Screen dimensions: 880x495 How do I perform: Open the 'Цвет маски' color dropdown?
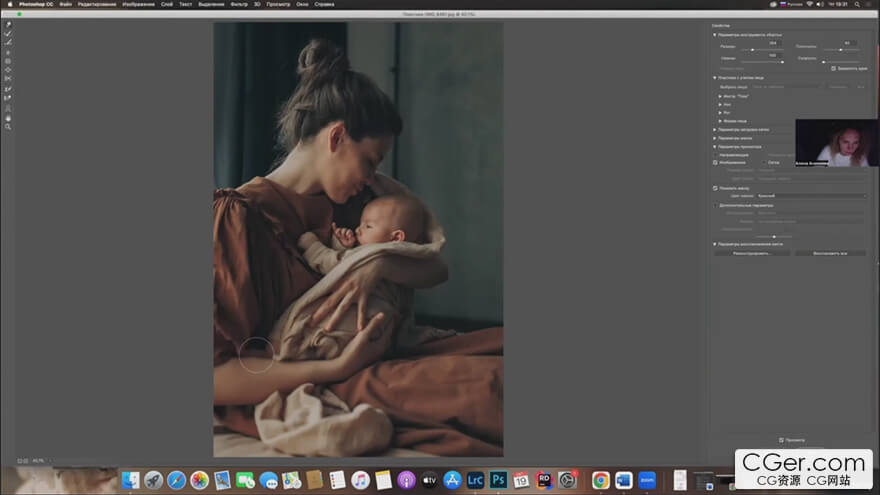coord(811,195)
